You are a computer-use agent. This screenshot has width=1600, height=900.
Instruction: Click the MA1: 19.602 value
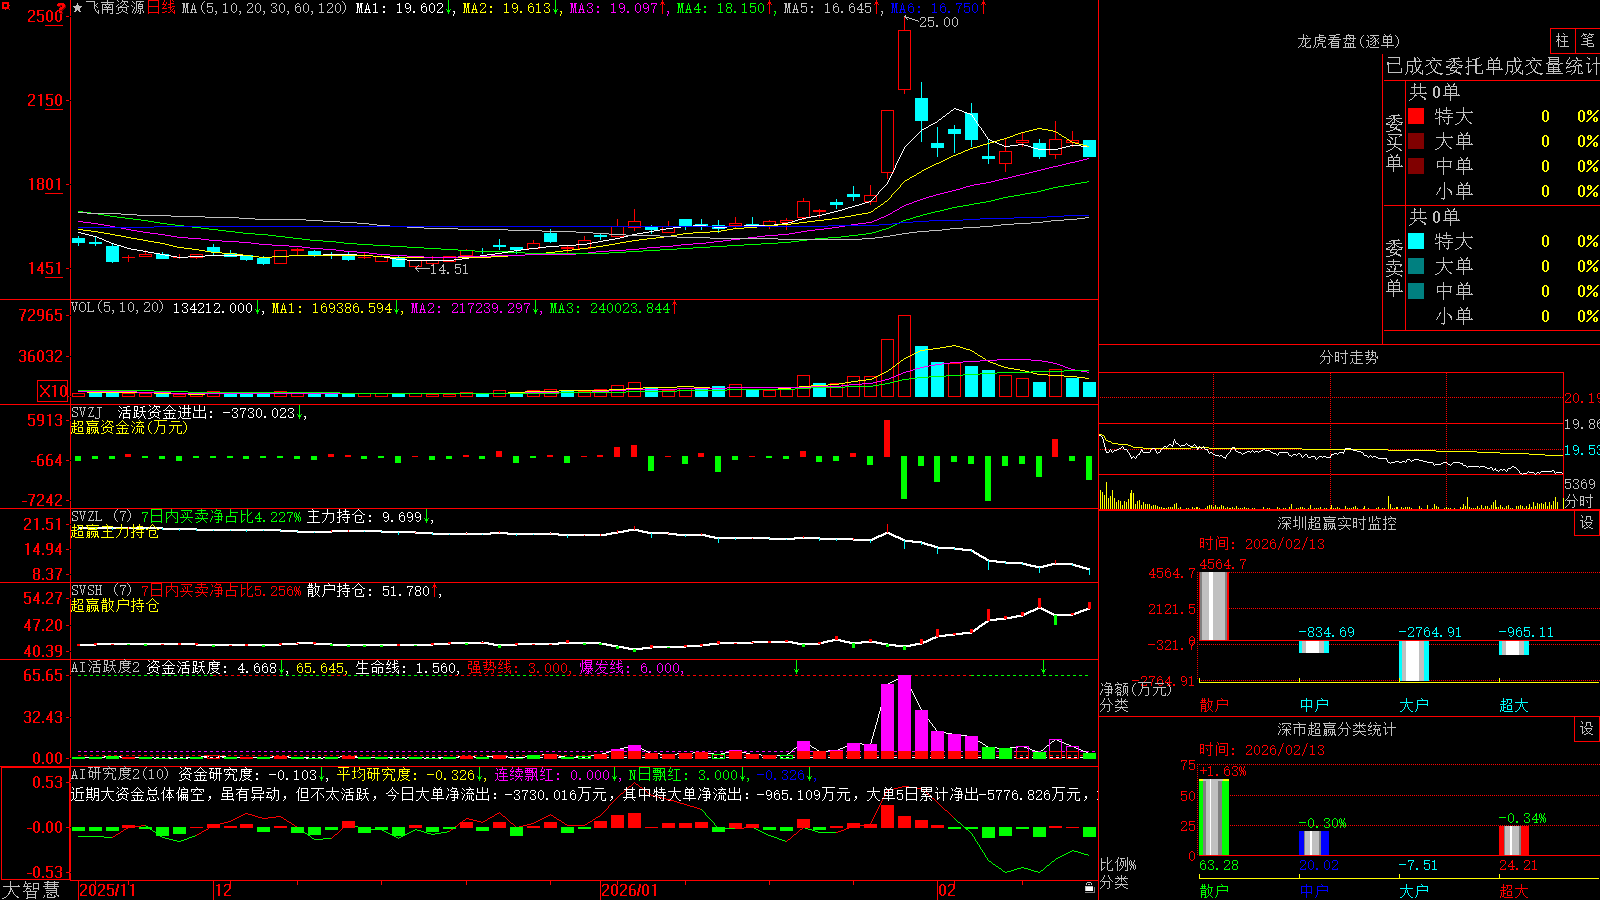click(x=399, y=8)
